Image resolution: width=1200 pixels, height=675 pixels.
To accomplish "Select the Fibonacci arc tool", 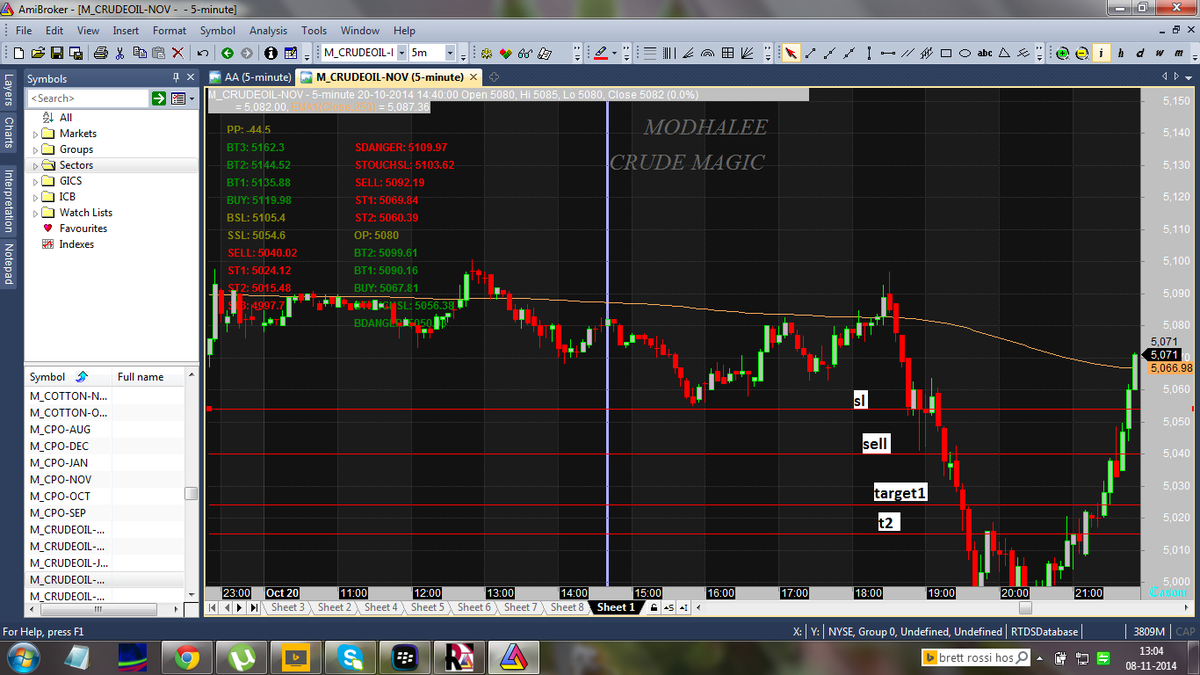I will (x=708, y=53).
